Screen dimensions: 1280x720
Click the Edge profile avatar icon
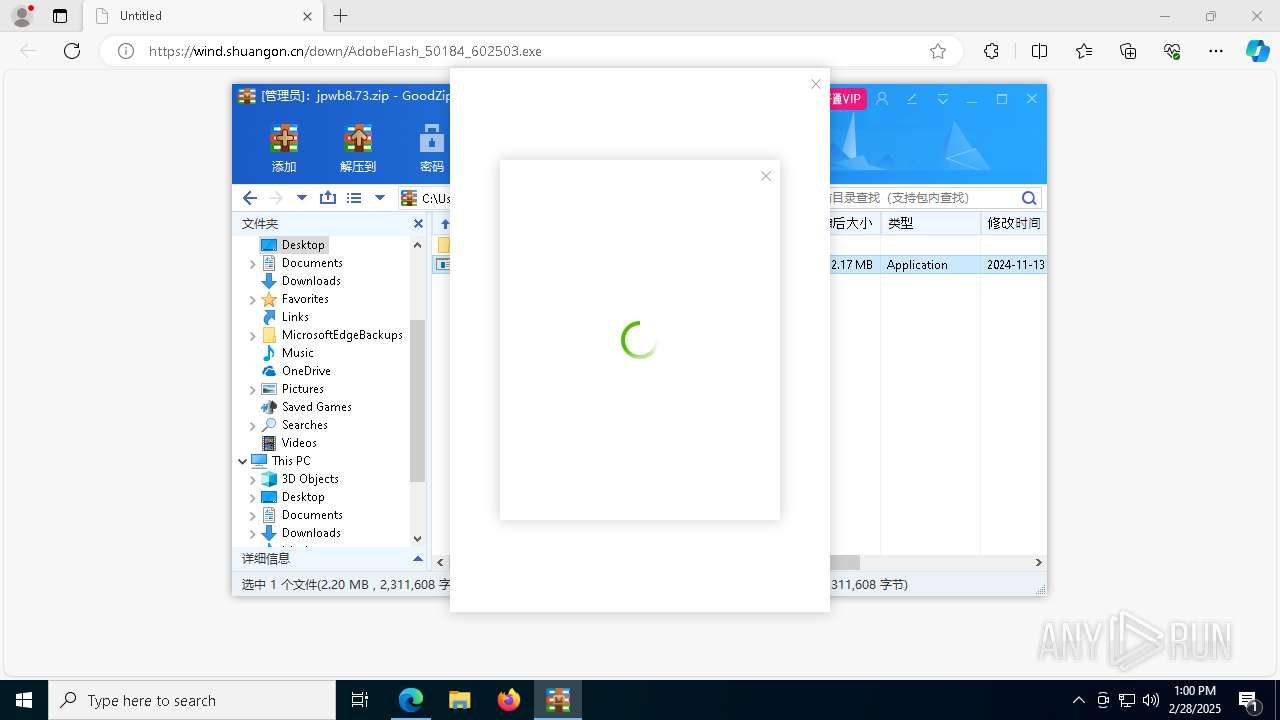click(22, 16)
